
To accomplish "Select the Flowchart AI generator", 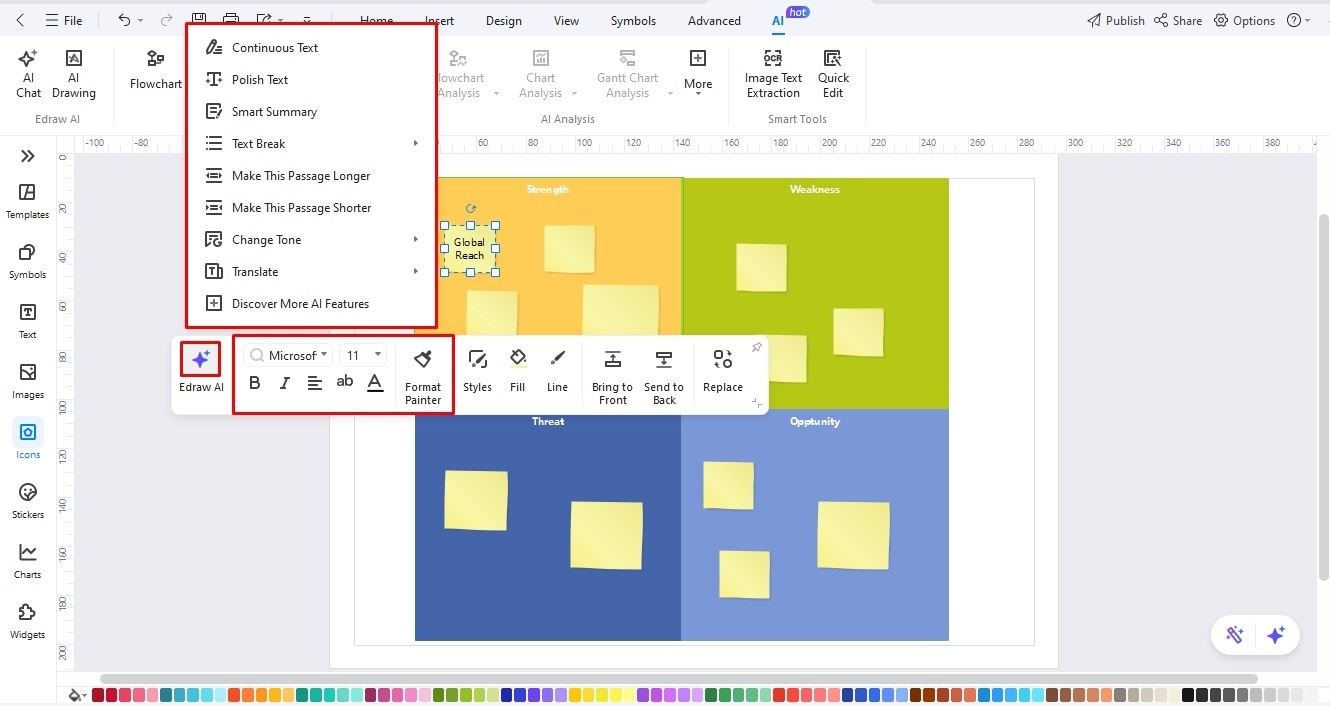I will (x=156, y=70).
